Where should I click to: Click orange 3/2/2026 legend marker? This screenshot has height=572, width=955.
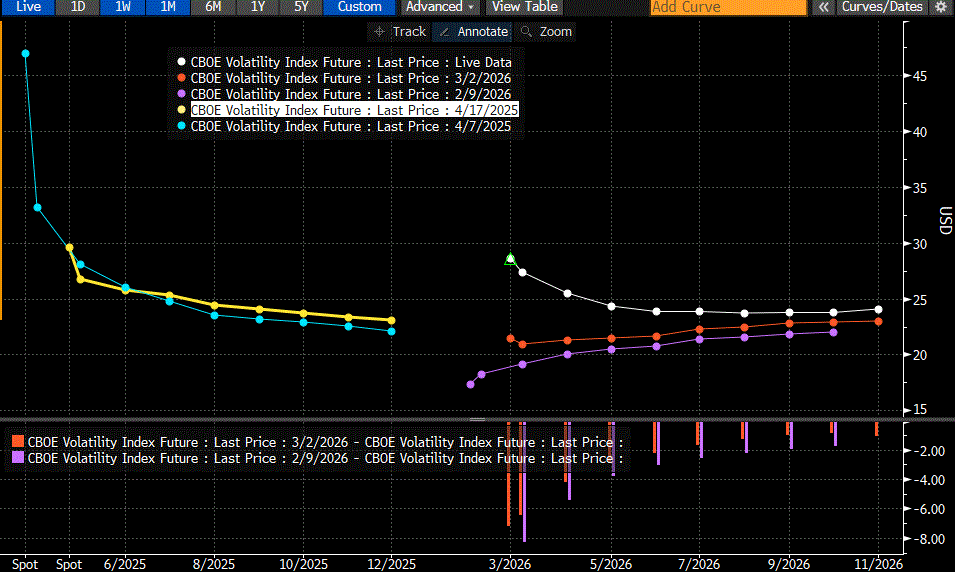[181, 78]
